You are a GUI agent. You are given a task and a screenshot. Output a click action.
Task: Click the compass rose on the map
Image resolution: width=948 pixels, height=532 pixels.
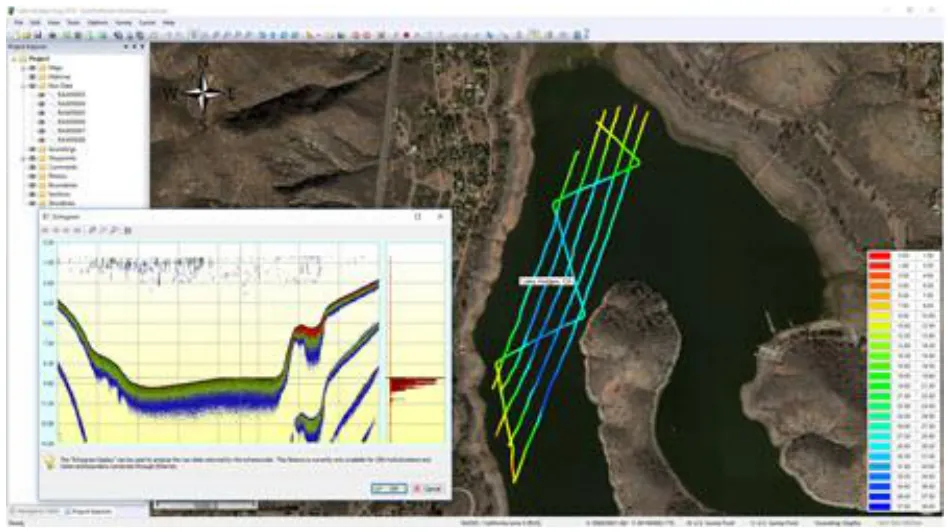[x=204, y=92]
